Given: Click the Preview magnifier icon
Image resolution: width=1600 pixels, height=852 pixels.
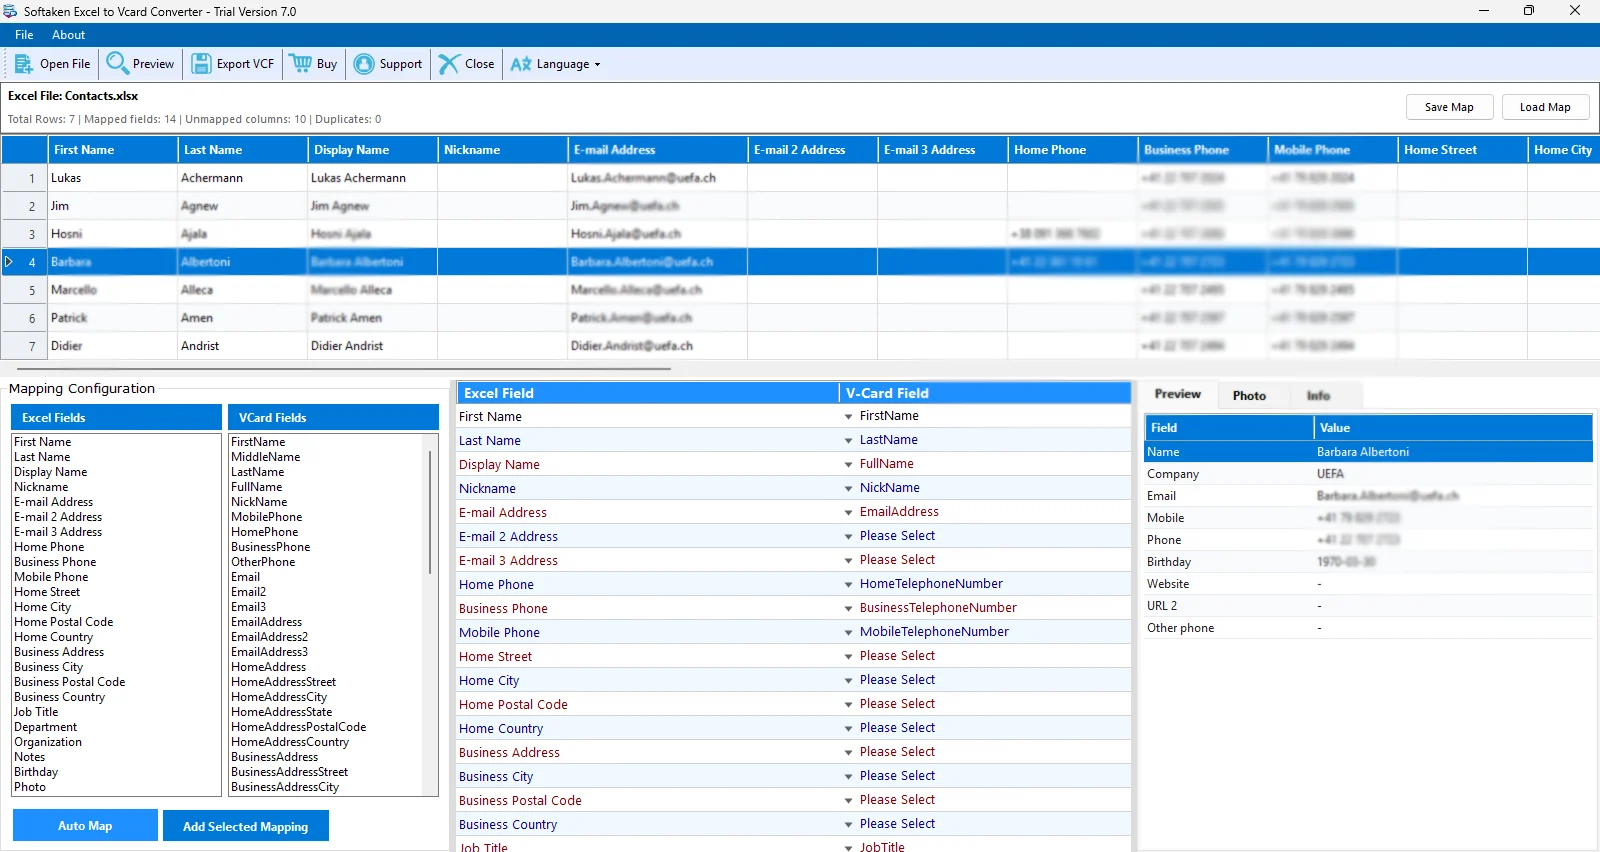Looking at the screenshot, I should pos(118,63).
